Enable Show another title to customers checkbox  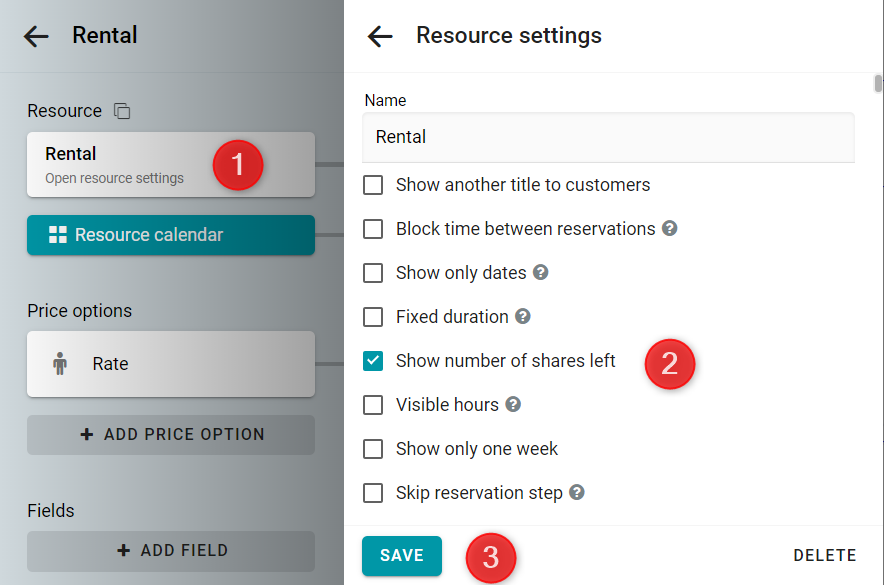pyautogui.click(x=373, y=185)
